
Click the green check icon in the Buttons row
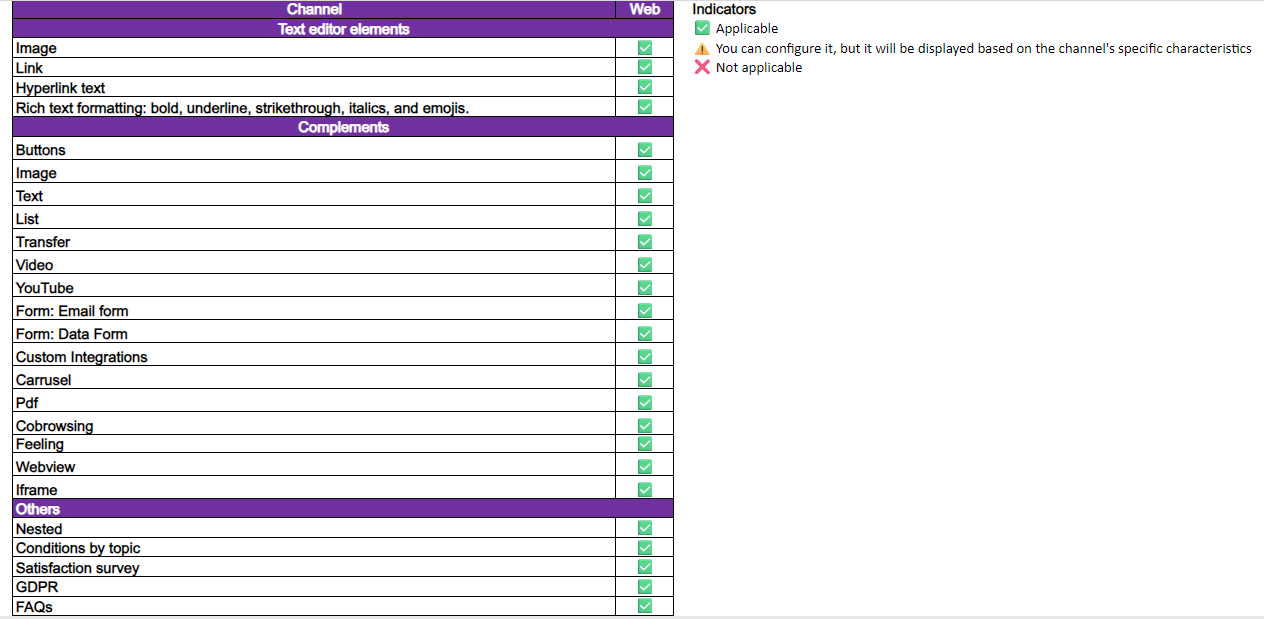[x=645, y=150]
